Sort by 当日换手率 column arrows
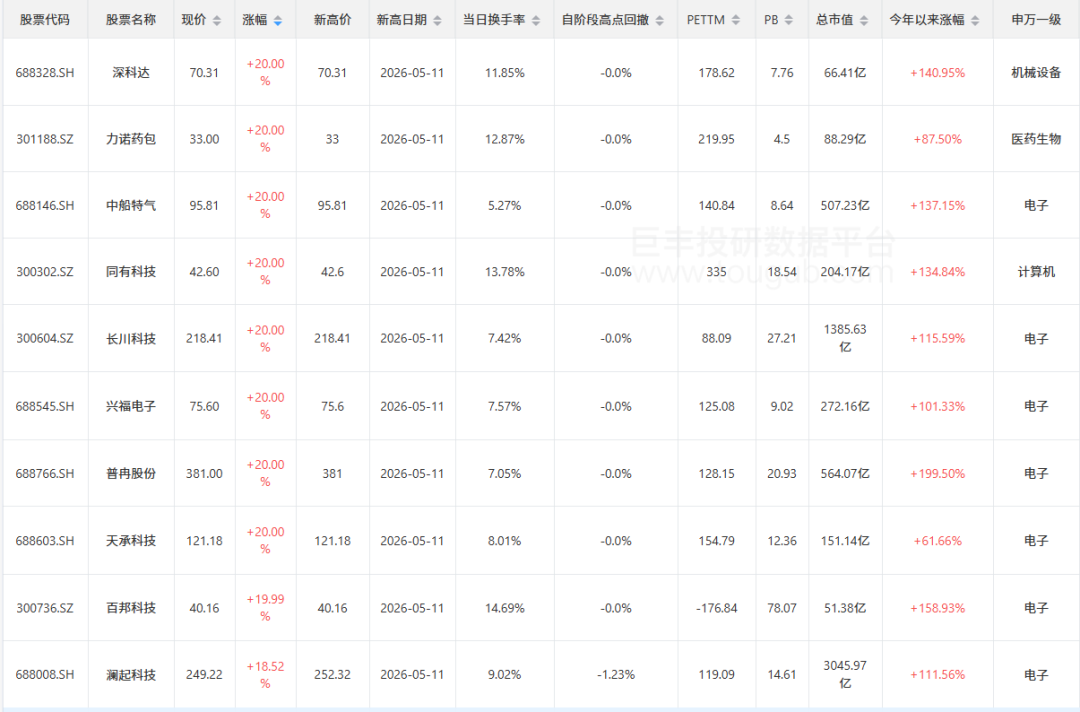This screenshot has height=712, width=1080. [536, 21]
